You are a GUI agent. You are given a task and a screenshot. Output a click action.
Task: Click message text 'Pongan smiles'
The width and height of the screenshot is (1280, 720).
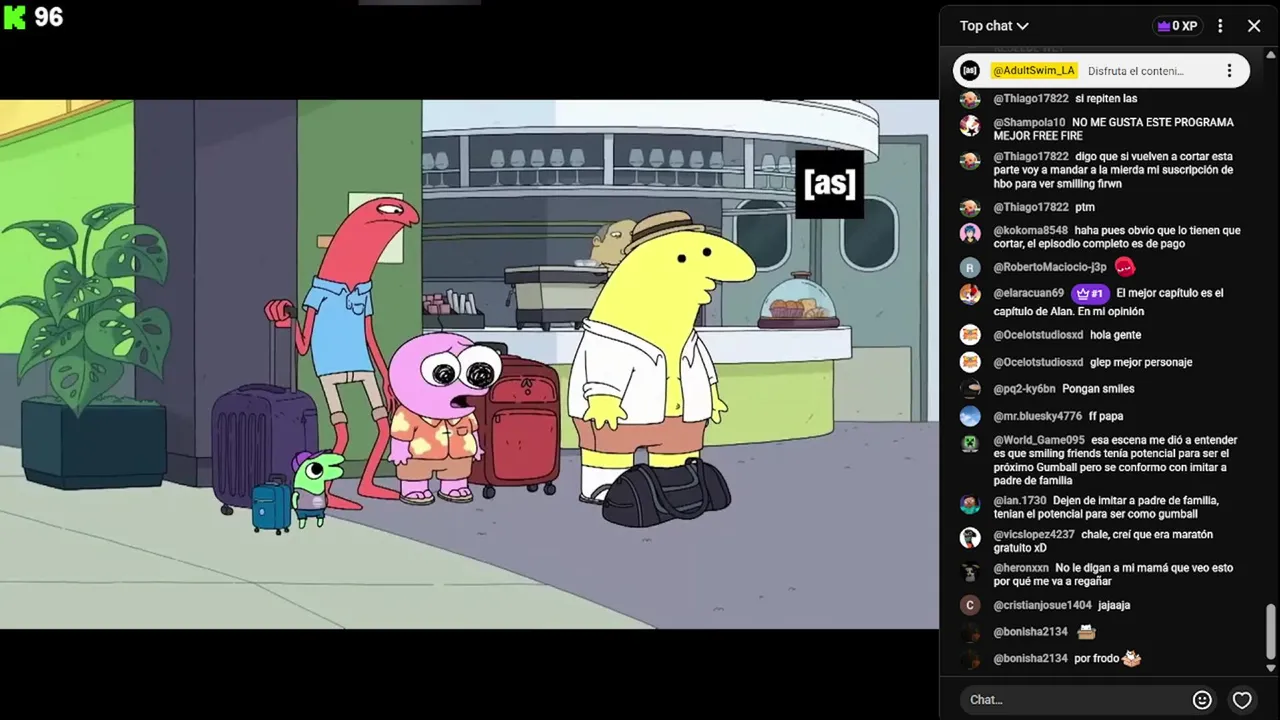1098,389
